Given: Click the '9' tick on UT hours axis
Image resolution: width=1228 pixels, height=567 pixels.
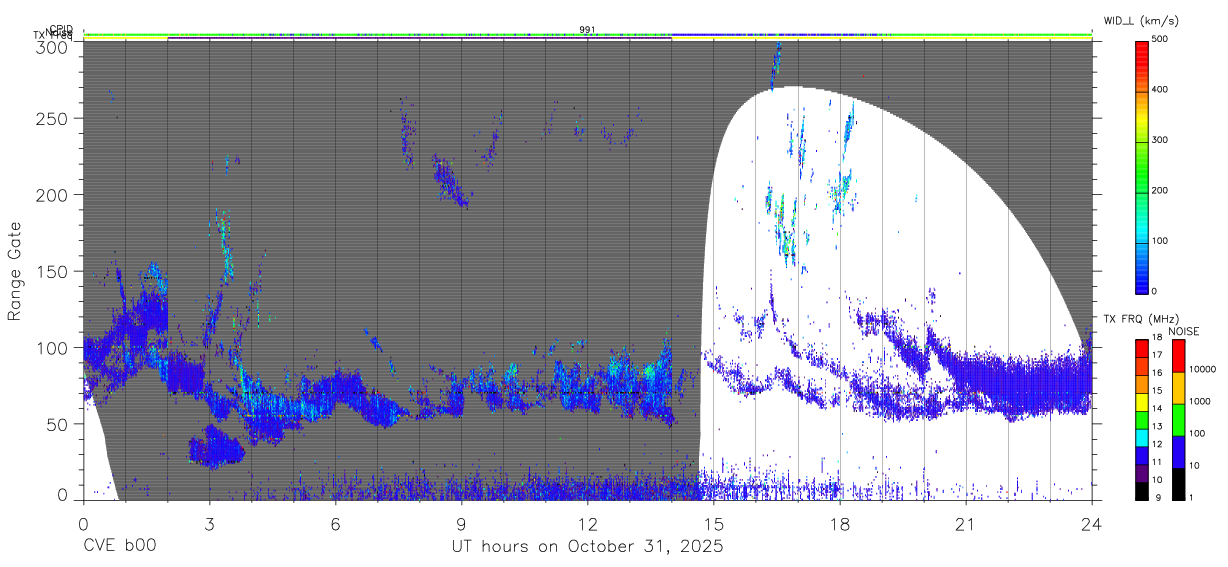Looking at the screenshot, I should coord(461,523).
